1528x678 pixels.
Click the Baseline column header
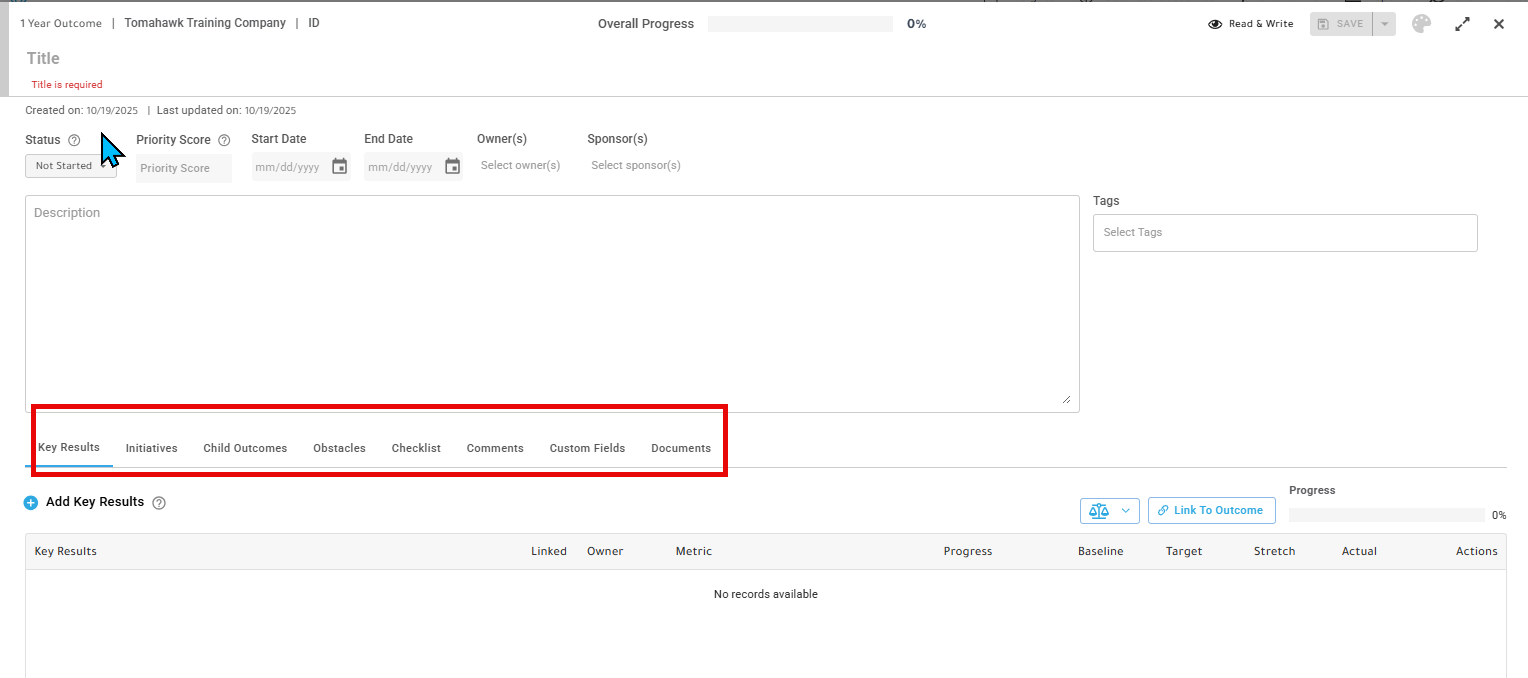[1100, 551]
